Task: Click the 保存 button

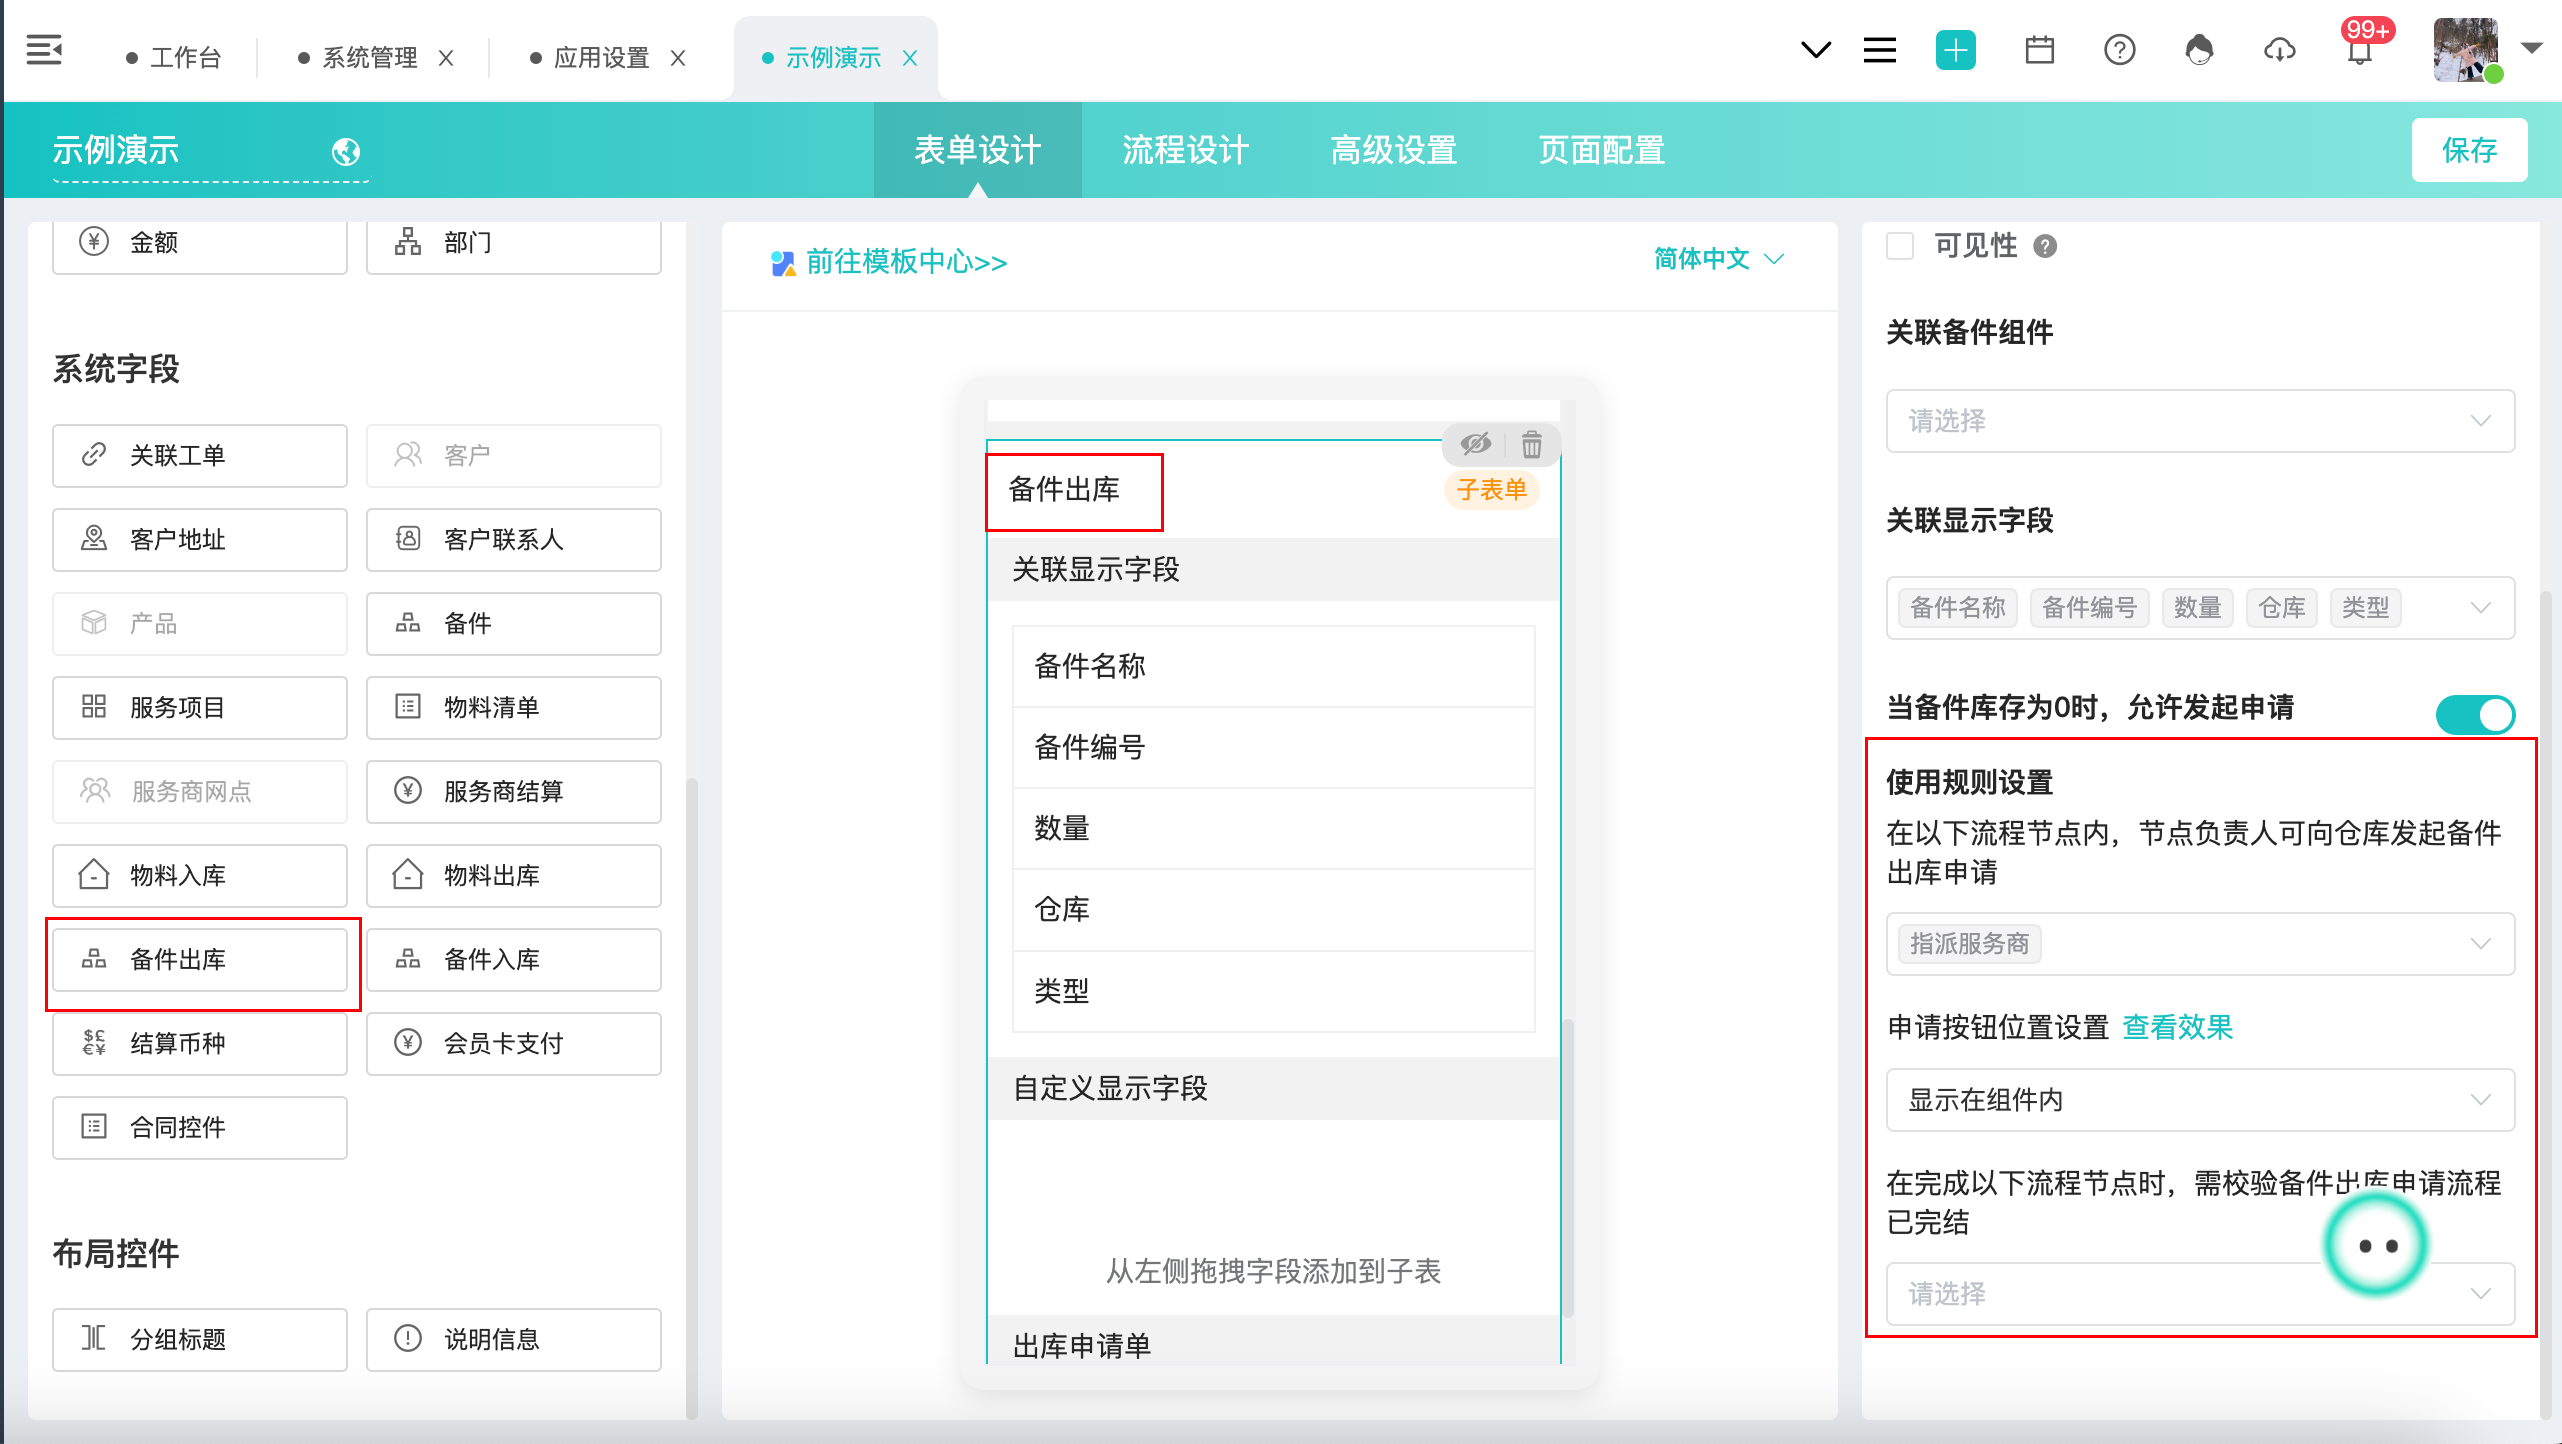Action: pos(2468,151)
